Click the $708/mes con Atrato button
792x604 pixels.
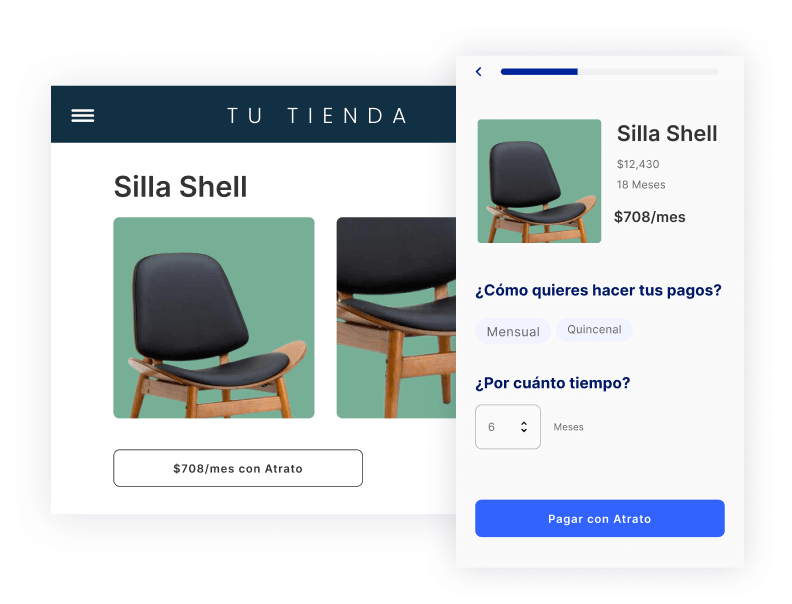click(238, 468)
